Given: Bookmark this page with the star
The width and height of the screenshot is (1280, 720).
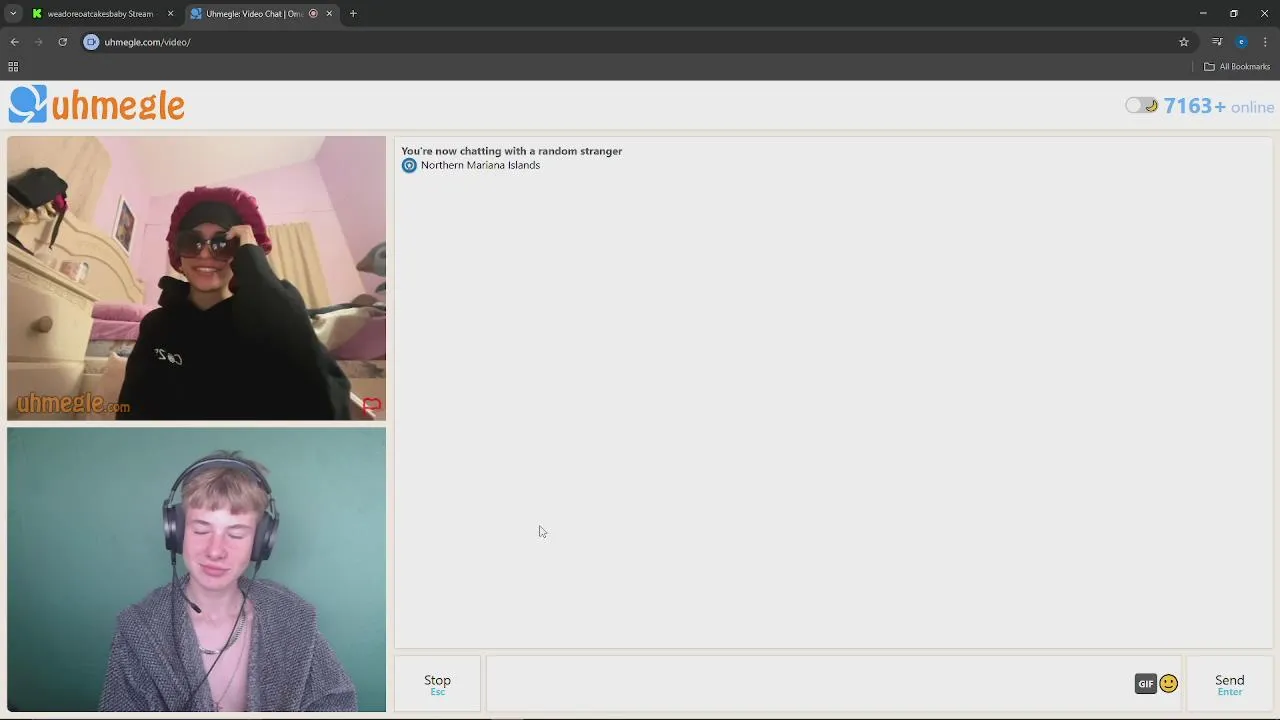Looking at the screenshot, I should (x=1184, y=42).
